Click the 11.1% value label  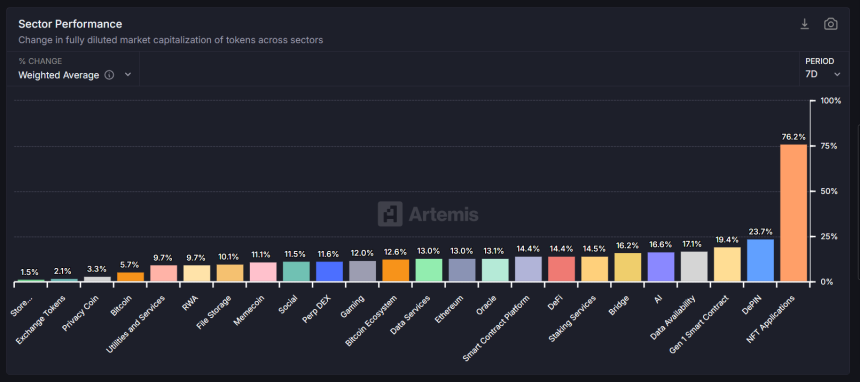(x=263, y=254)
